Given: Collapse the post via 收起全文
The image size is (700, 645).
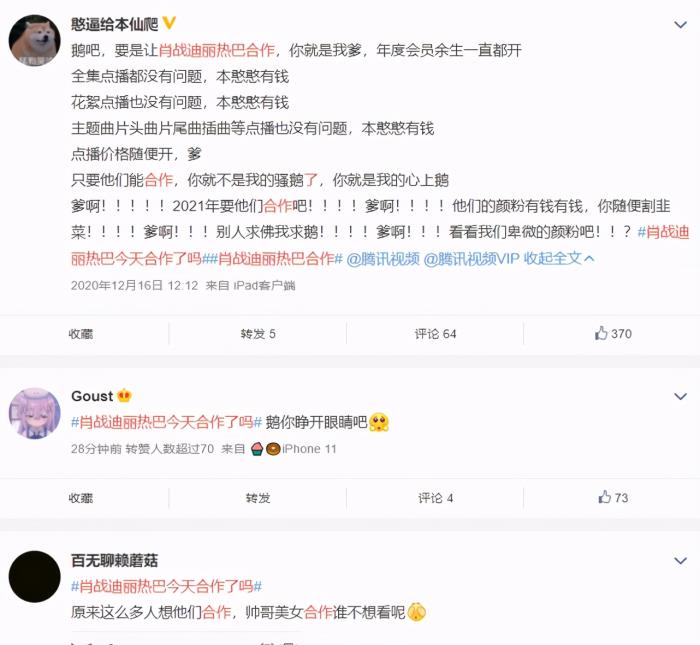Looking at the screenshot, I should (558, 258).
